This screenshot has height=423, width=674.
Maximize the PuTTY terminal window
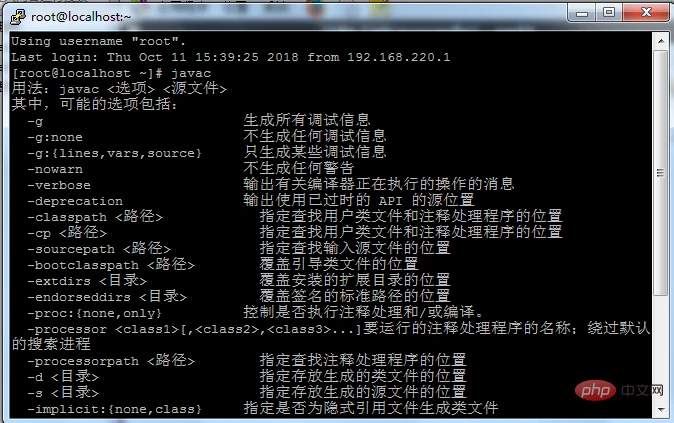coord(609,13)
